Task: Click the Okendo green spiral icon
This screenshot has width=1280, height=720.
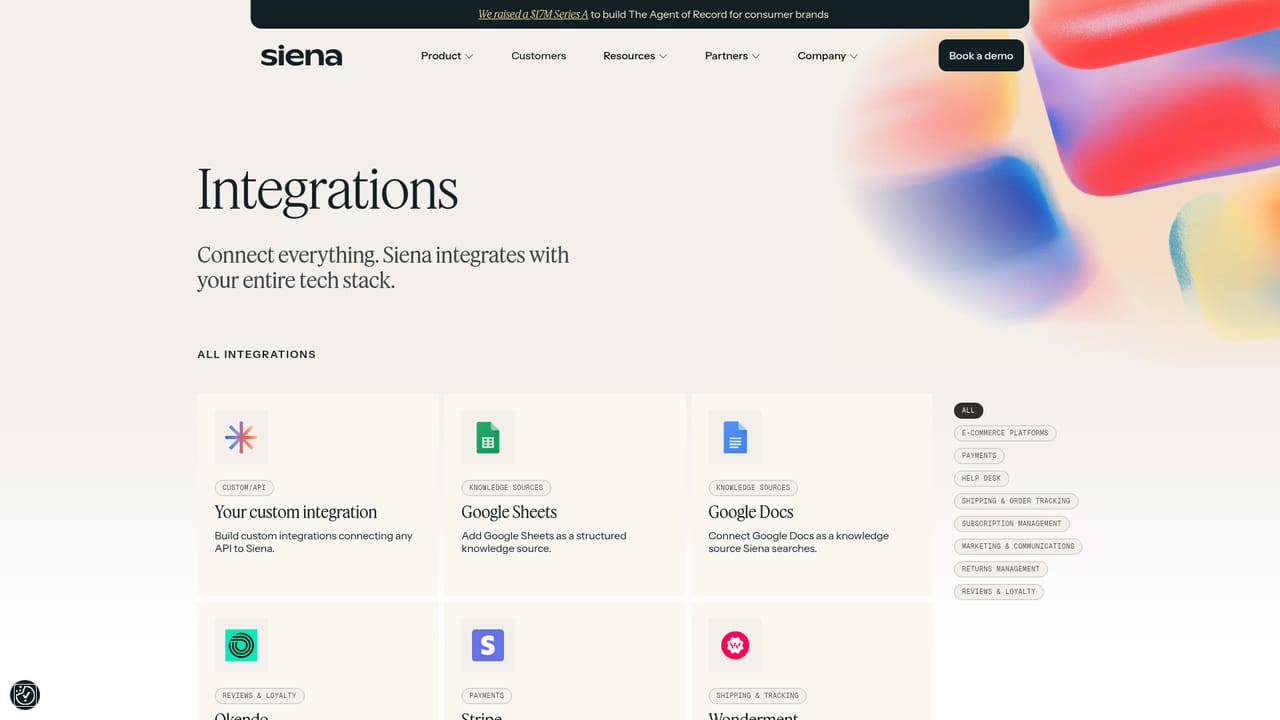Action: (x=241, y=645)
